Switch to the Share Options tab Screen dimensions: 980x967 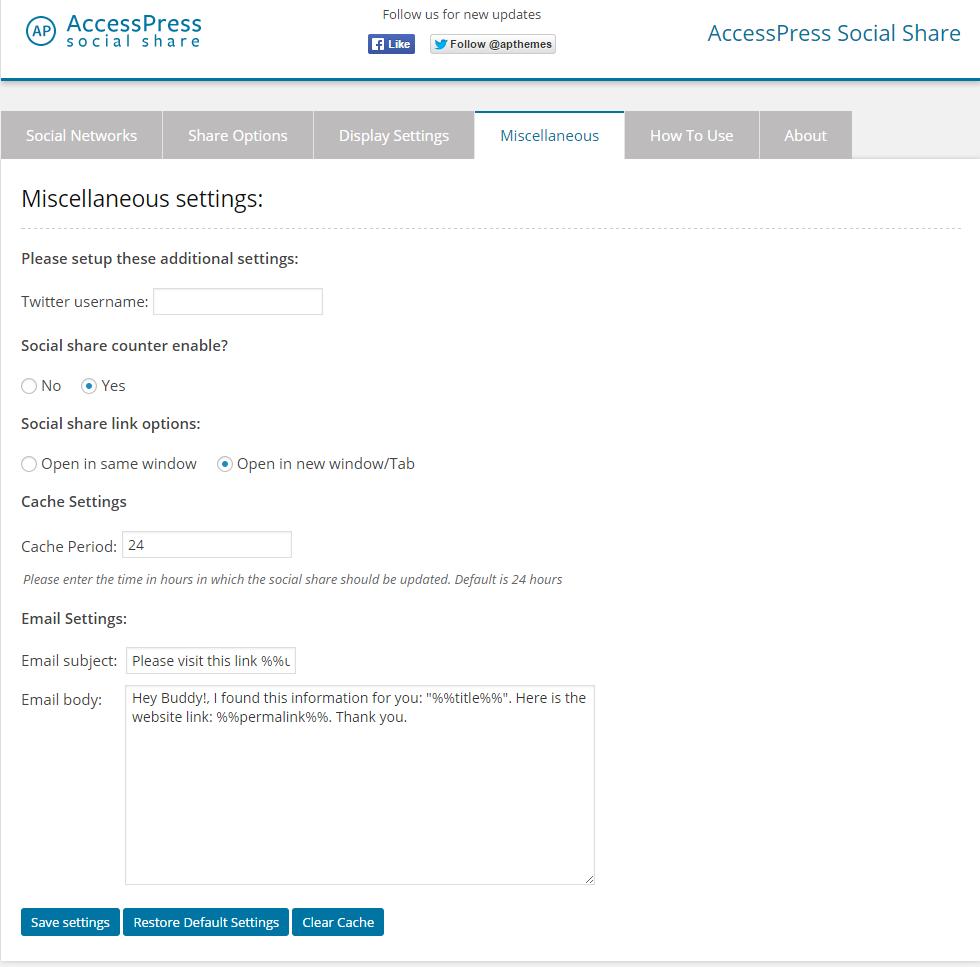(x=238, y=136)
